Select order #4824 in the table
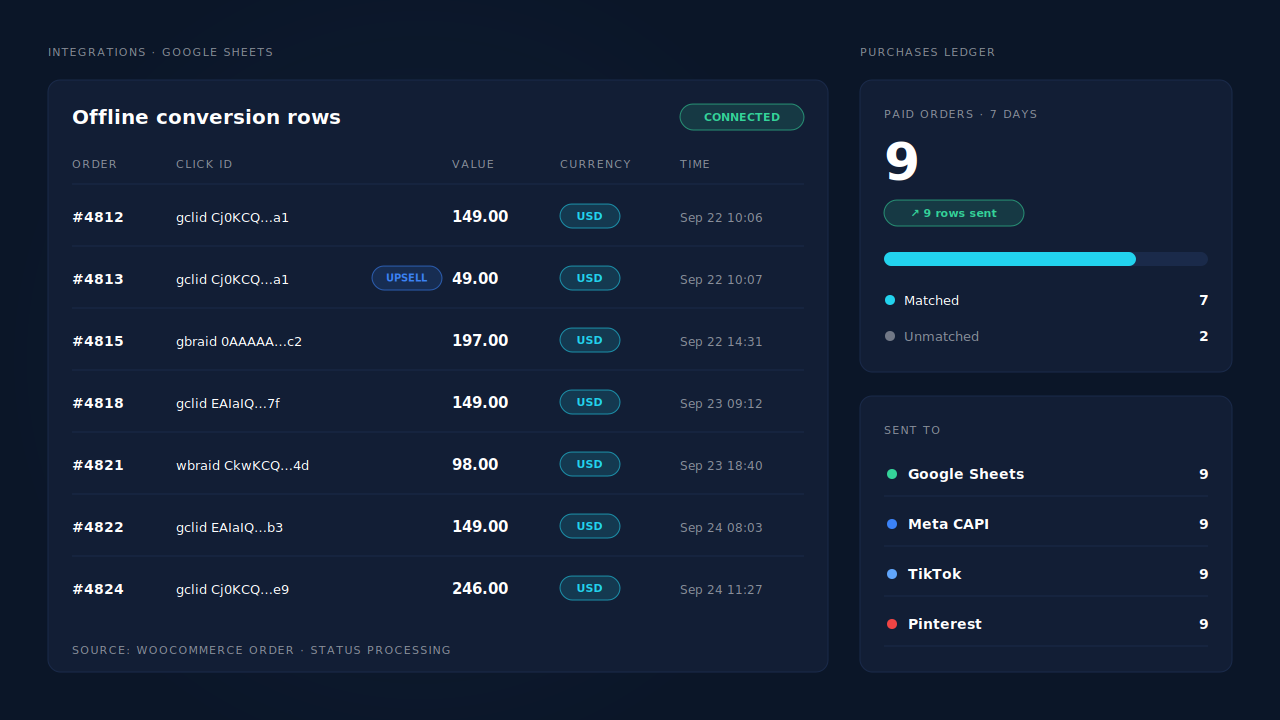 438,589
